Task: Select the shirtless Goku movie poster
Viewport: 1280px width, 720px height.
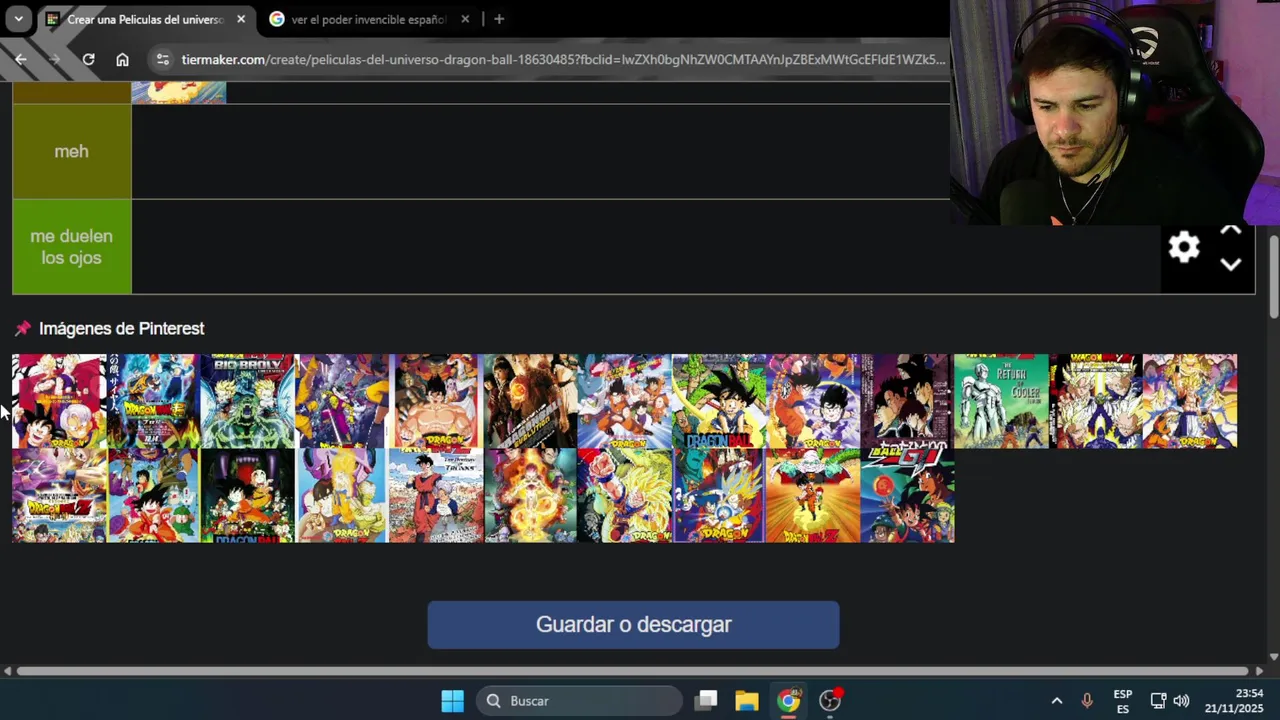Action: [436, 400]
